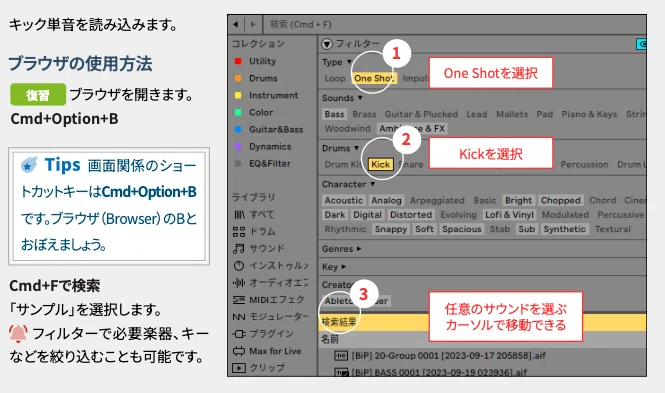665x393 pixels.
Task: Click the フィルター header label
Action: point(358,44)
